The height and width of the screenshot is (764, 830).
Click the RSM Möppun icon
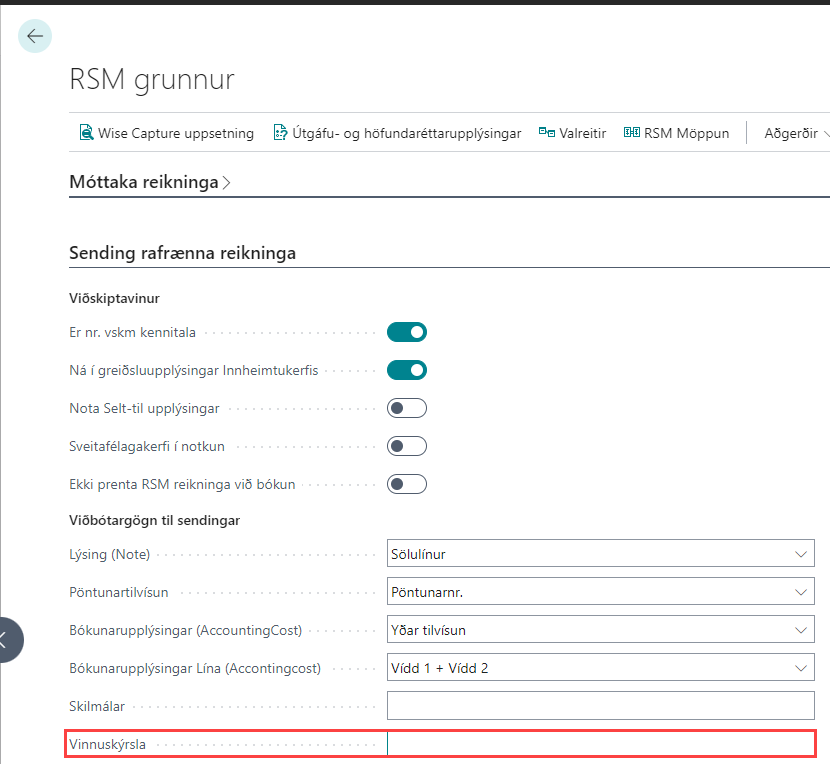pyautogui.click(x=632, y=133)
